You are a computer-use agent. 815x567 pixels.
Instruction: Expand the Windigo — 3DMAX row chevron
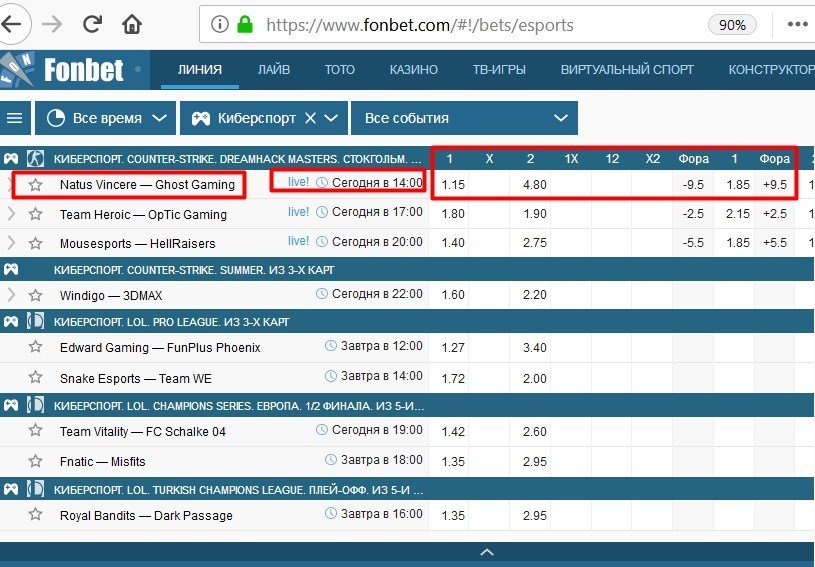(x=11, y=295)
